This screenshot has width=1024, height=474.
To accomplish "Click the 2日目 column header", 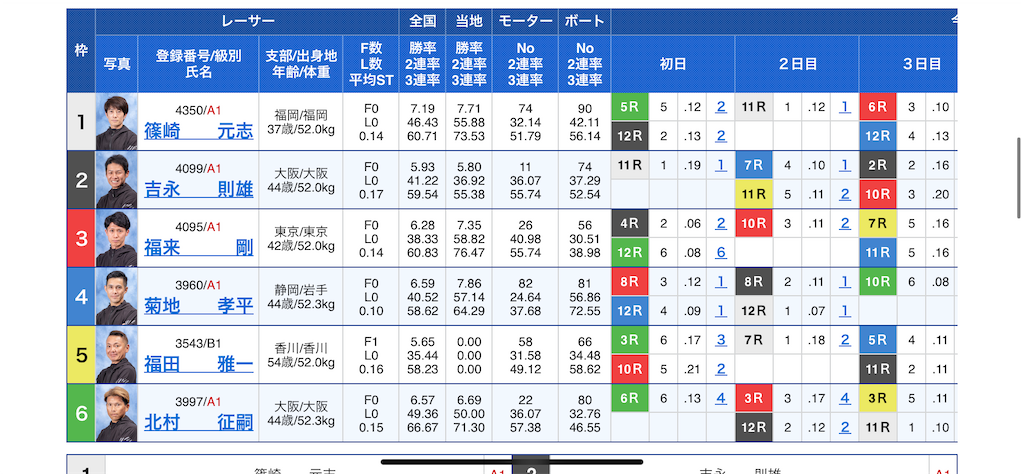I will pos(797,64).
